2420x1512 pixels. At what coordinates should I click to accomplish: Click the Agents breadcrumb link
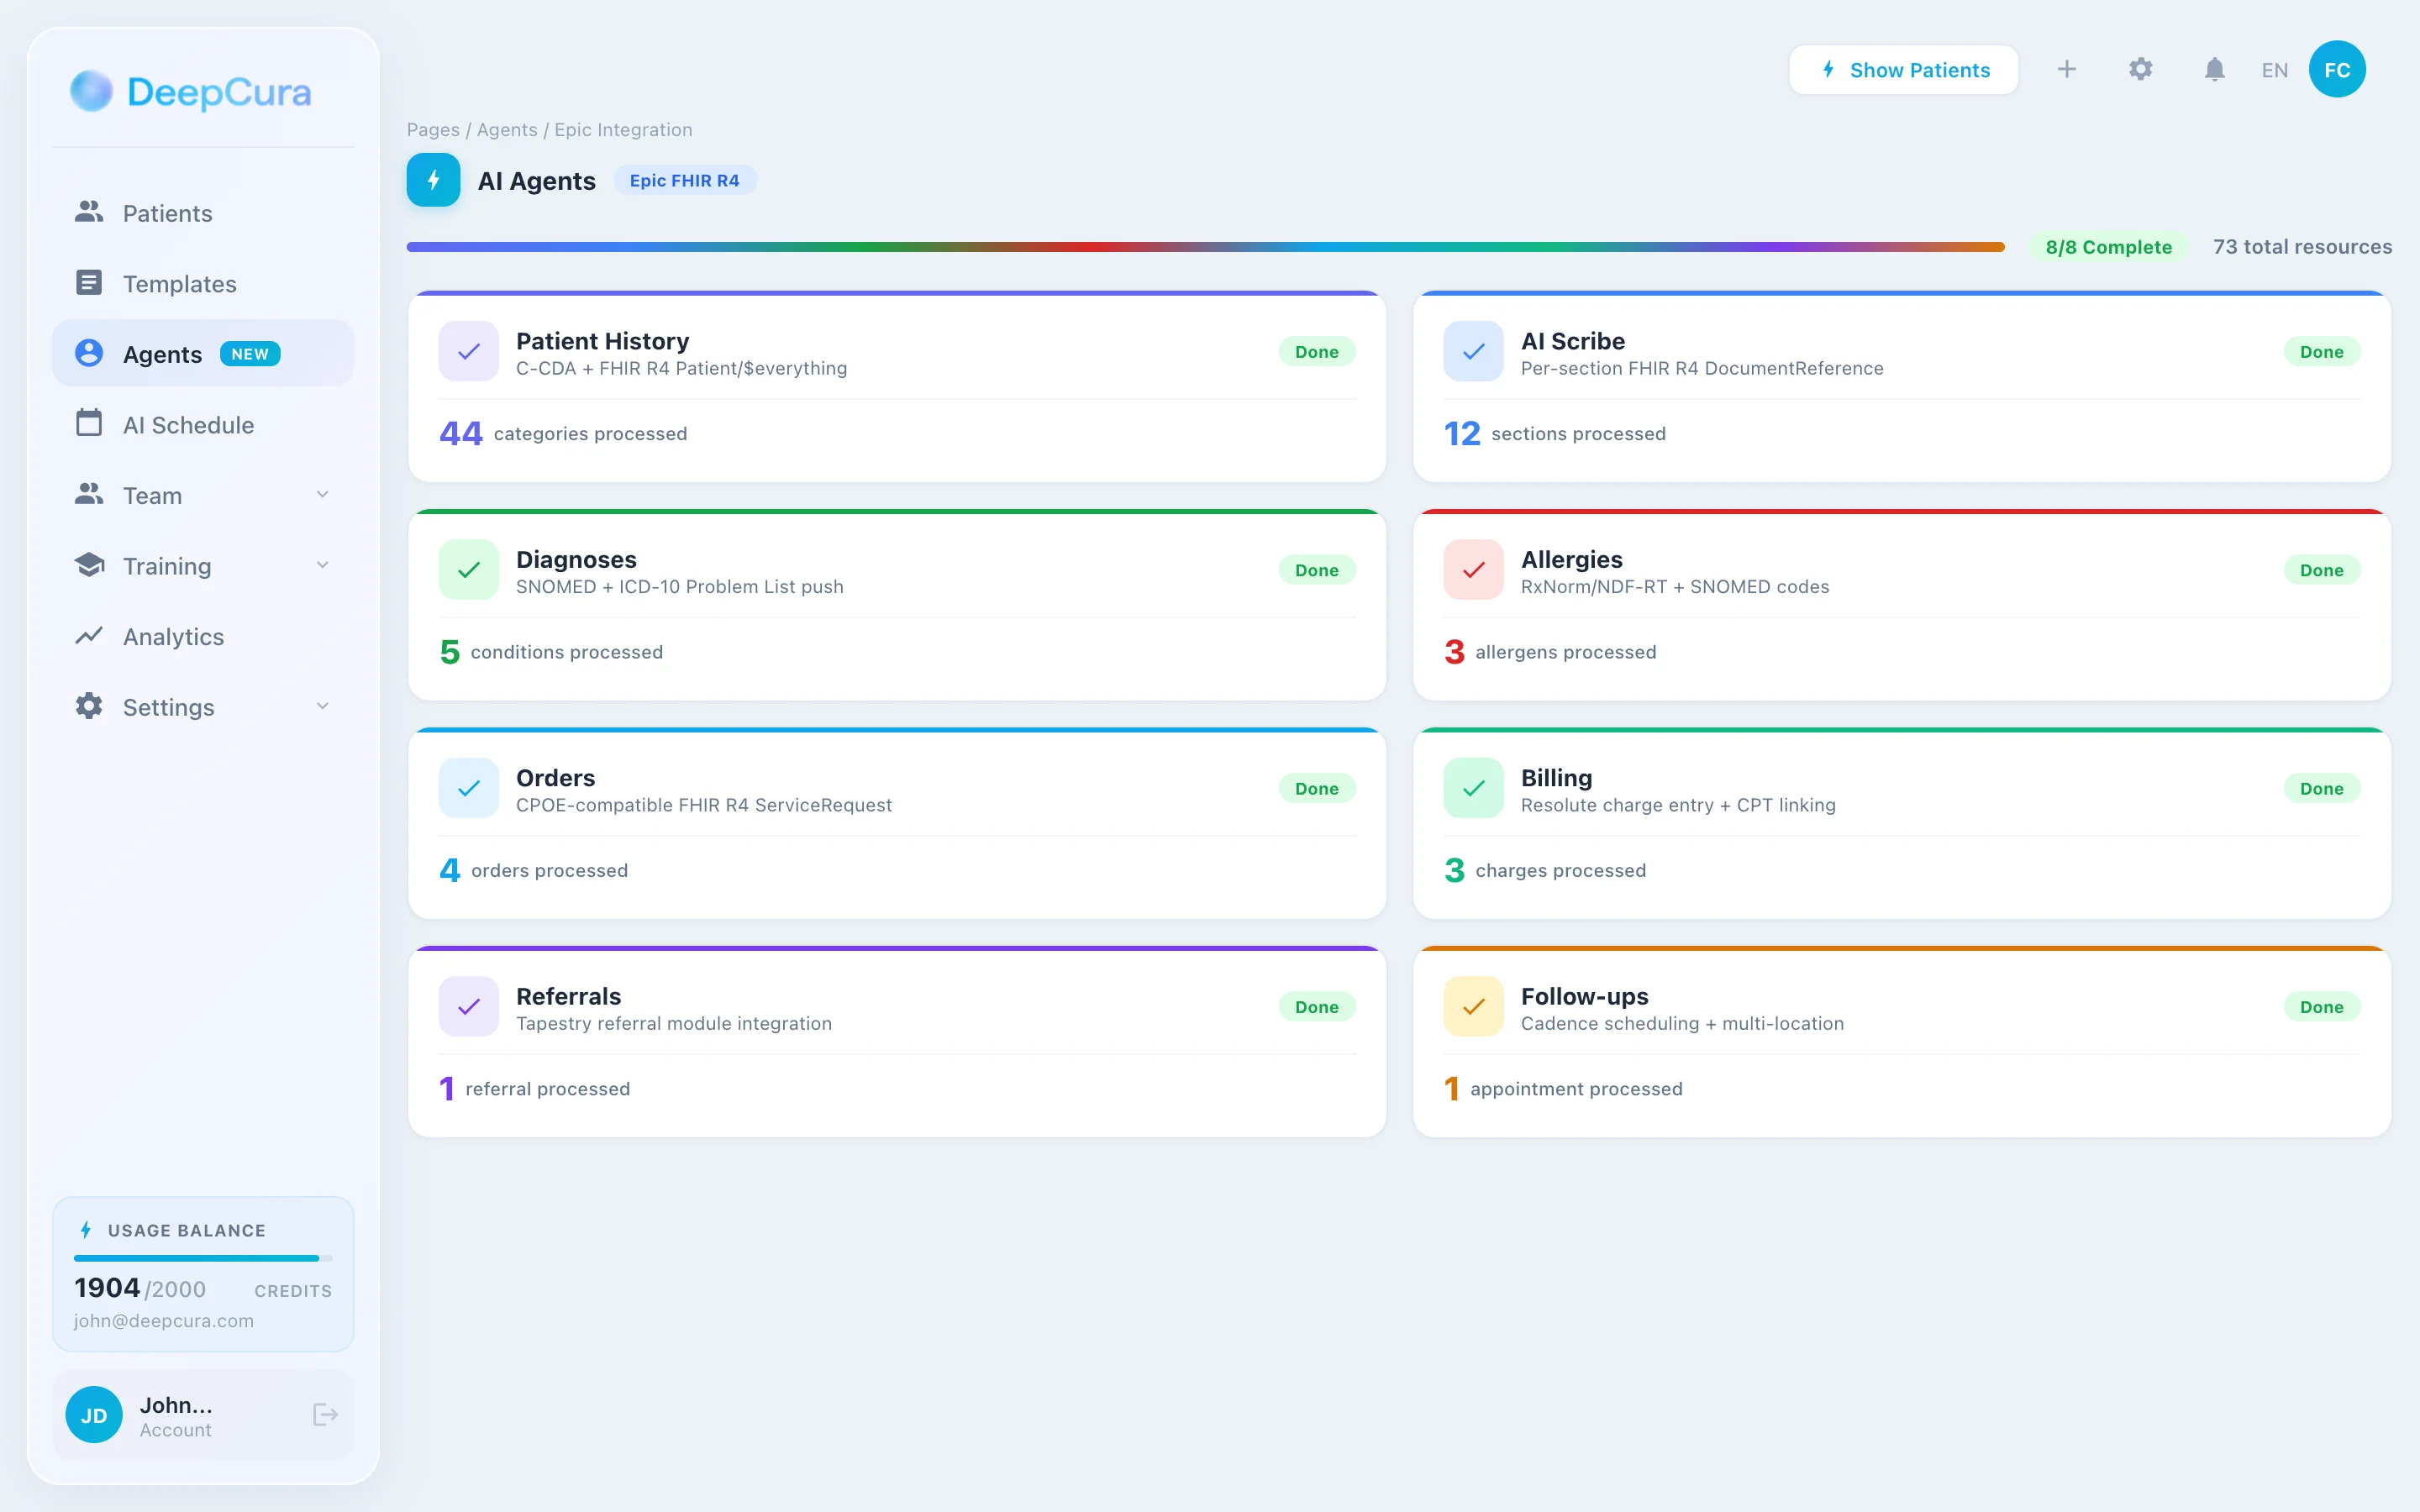[506, 130]
